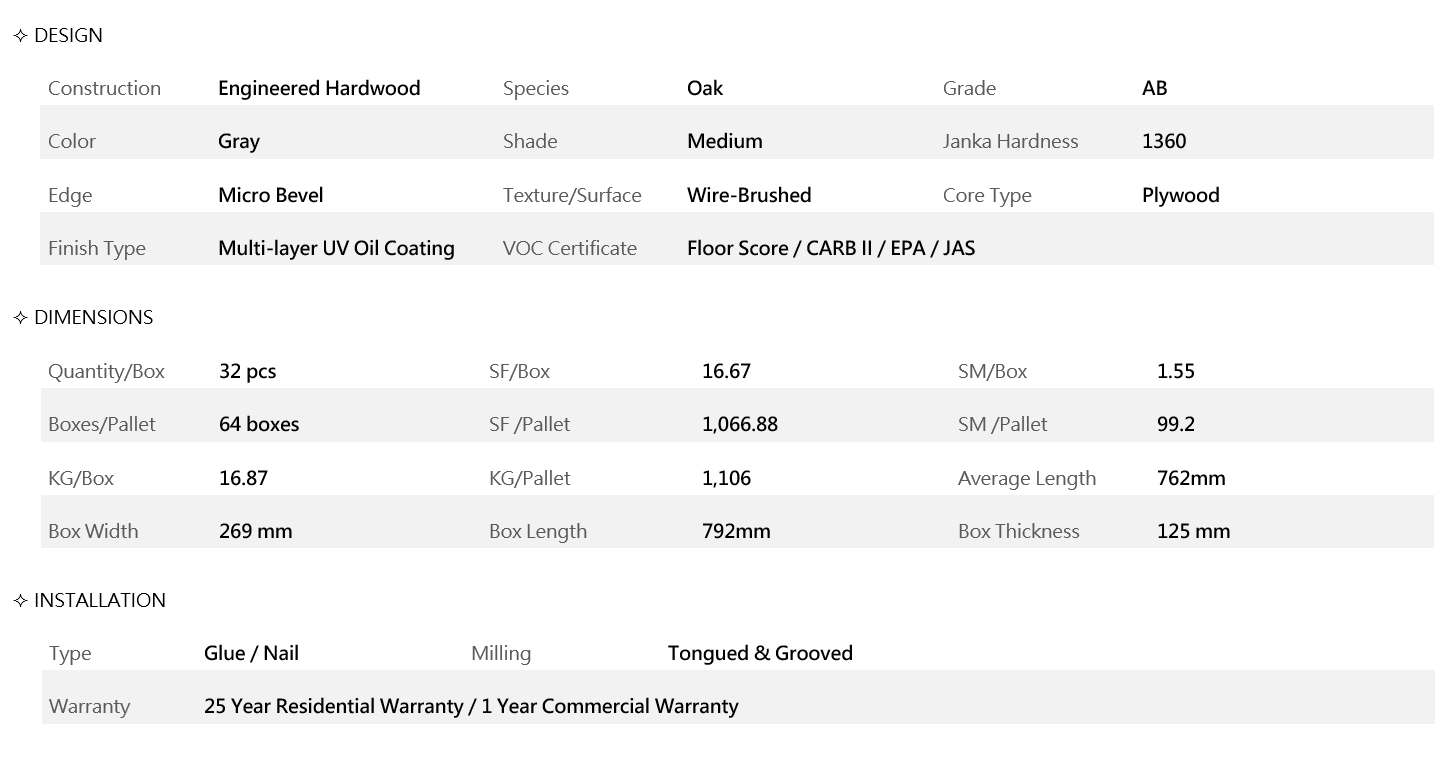Select the DIMENSIONS section heading
This screenshot has width=1436, height=763.
(x=93, y=318)
